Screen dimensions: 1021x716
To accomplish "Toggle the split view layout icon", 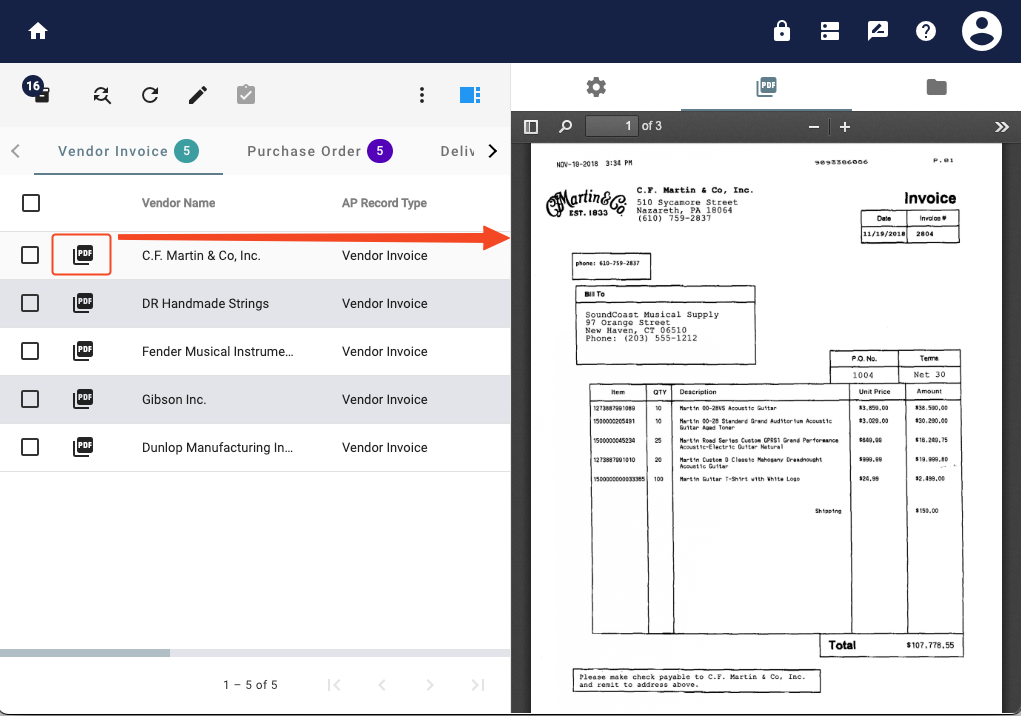I will pos(470,95).
